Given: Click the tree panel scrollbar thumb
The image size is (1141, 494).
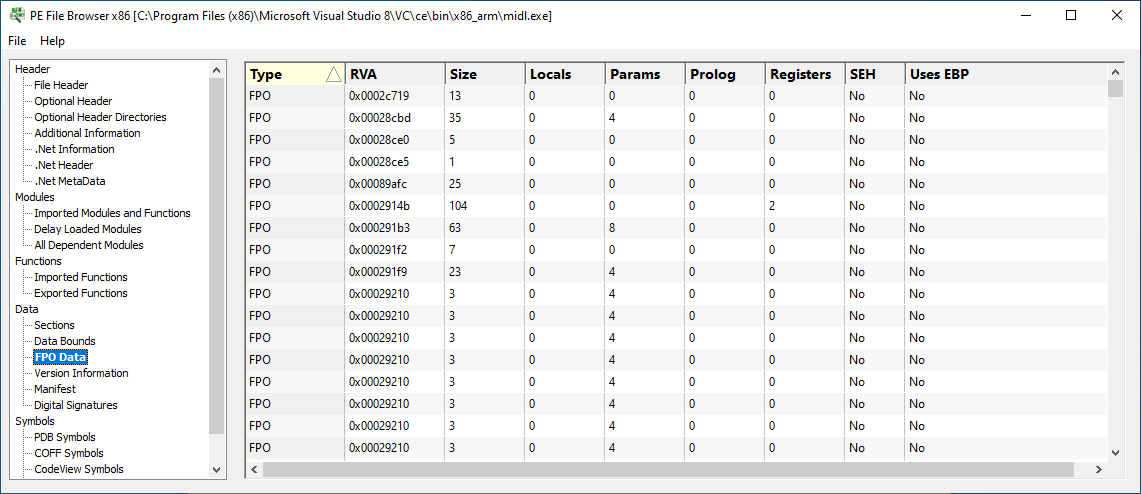Looking at the screenshot, I should pos(216,255).
